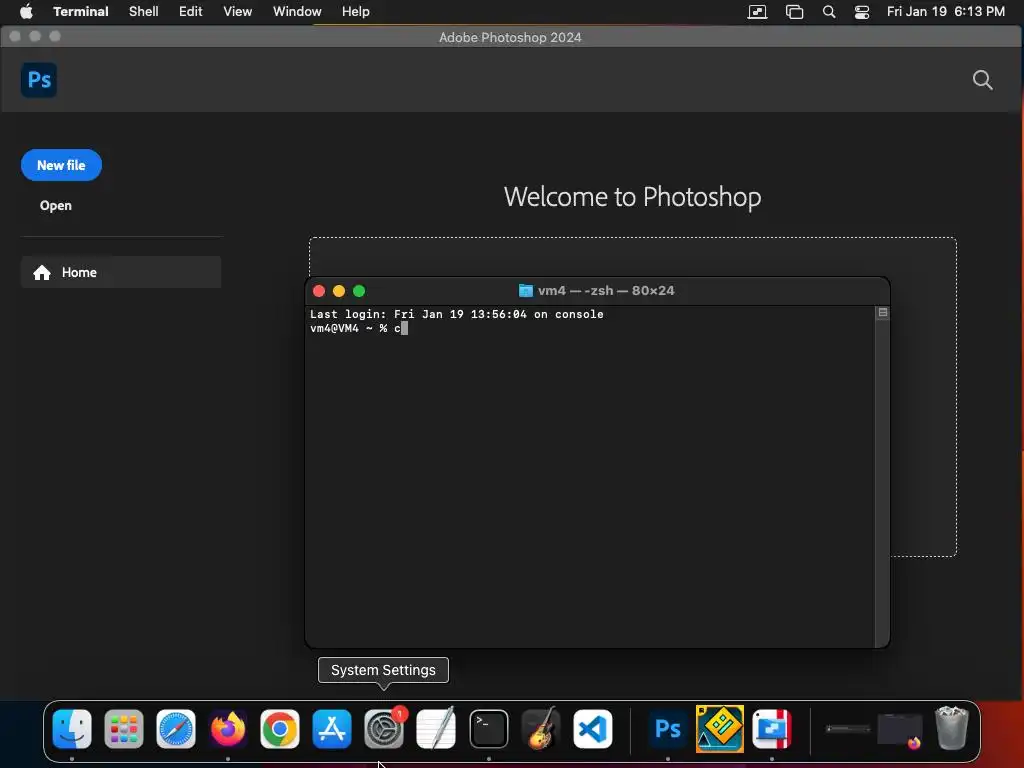This screenshot has height=768, width=1024.
Task: Click the Terminal scrollback marker icon
Action: coord(882,313)
